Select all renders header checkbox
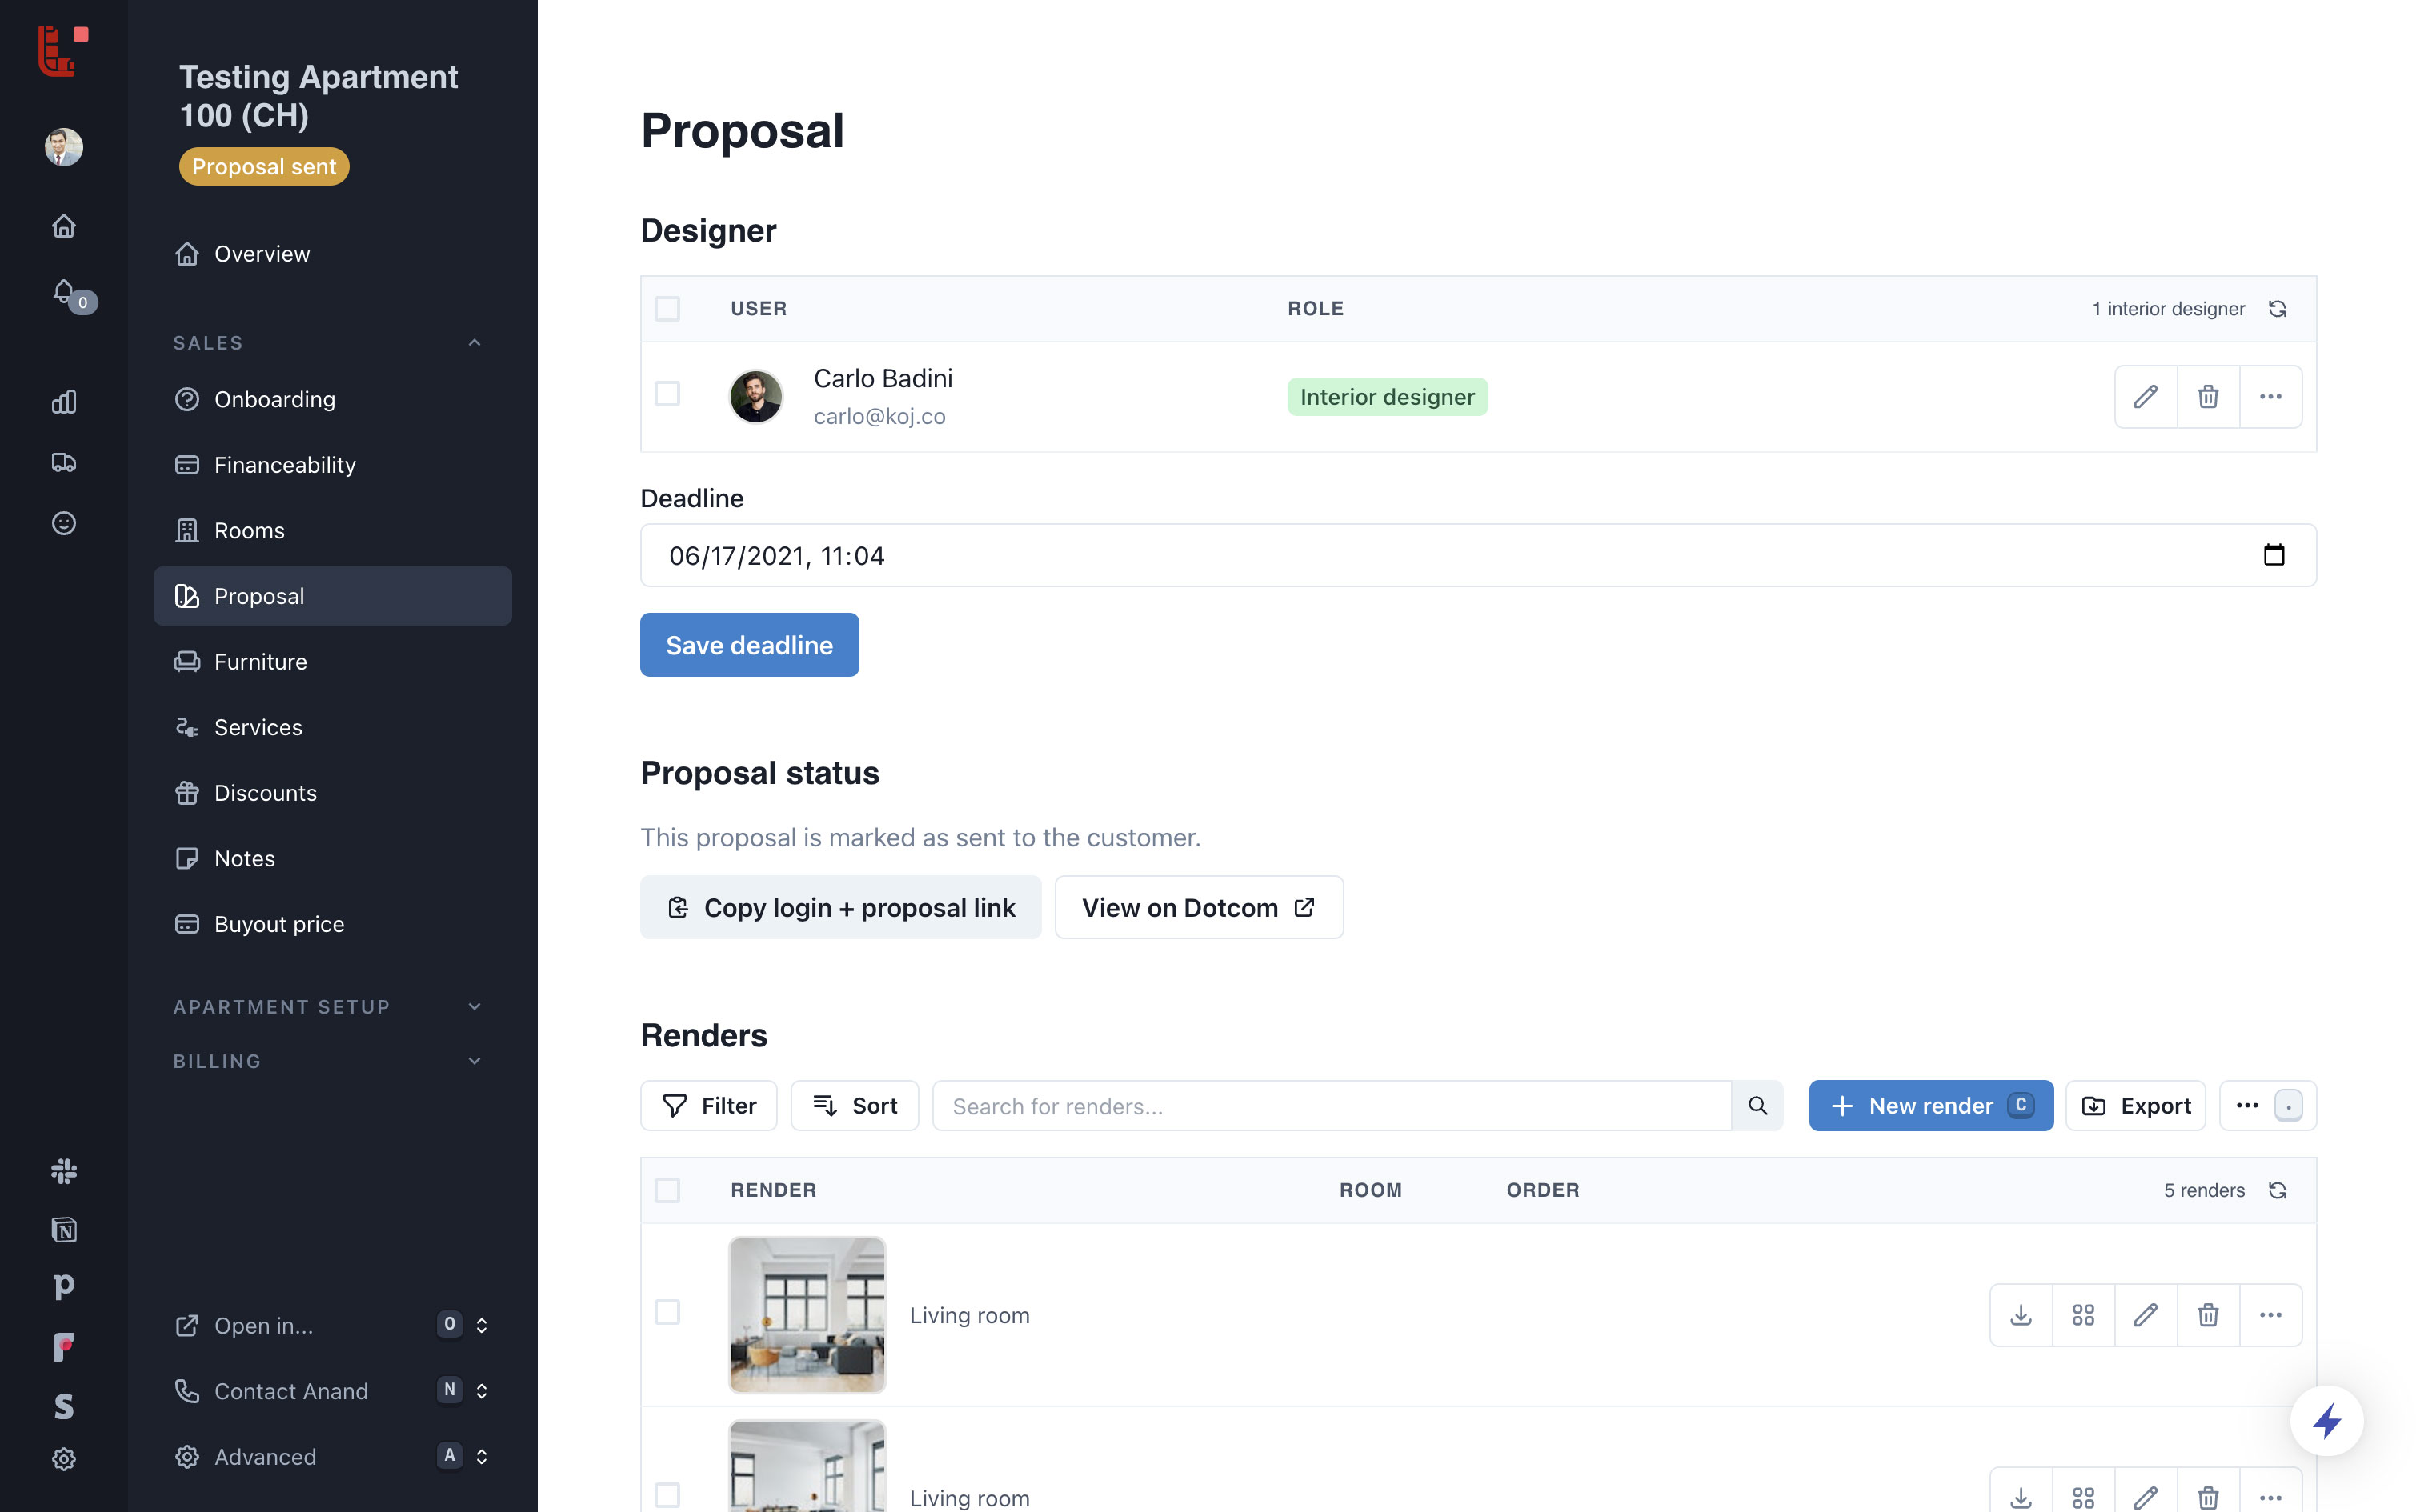 (x=667, y=1190)
